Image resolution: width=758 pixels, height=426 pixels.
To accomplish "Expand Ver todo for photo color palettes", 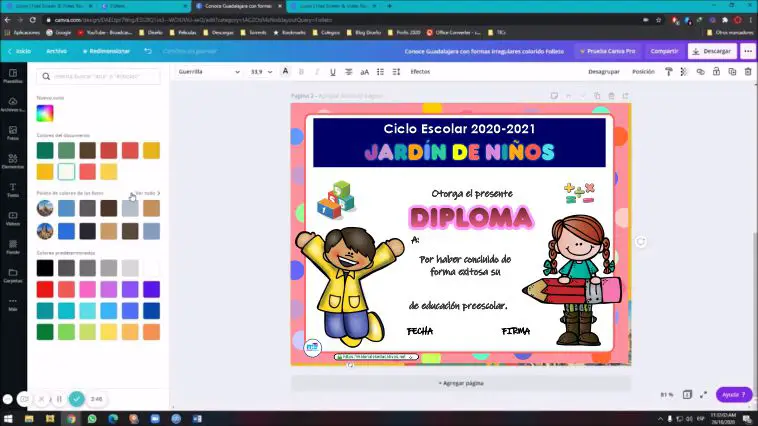I will [147, 193].
